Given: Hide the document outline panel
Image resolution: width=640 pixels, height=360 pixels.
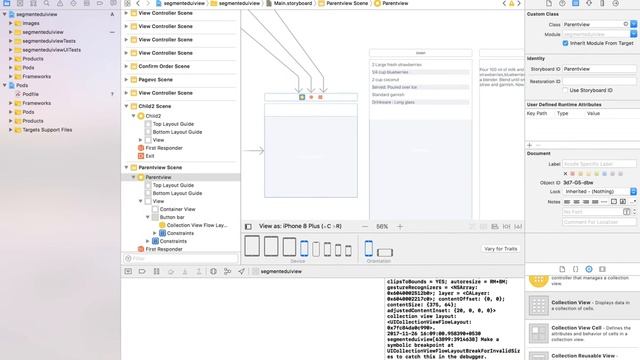Looking at the screenshot, I should tap(248, 227).
